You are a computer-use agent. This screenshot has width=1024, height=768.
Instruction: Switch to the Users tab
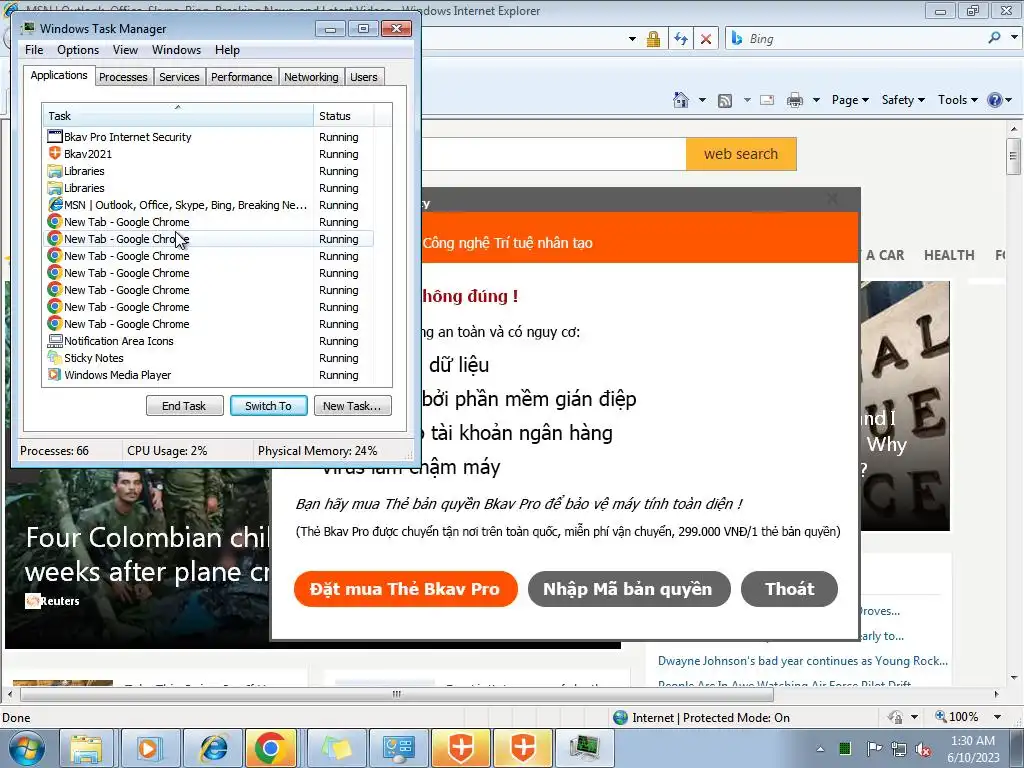point(364,77)
